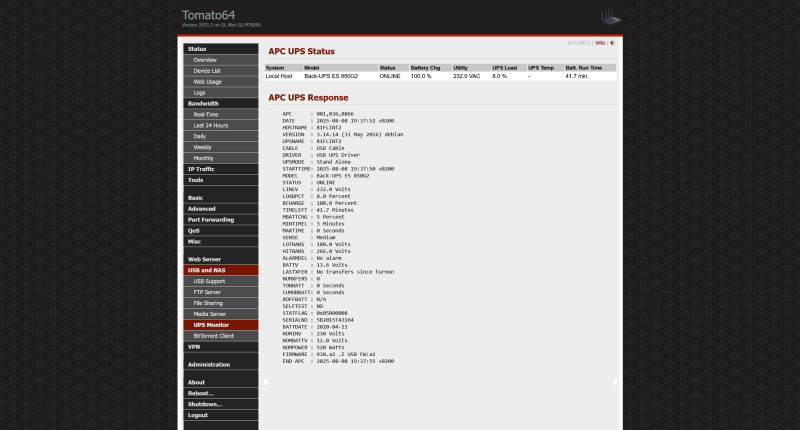Image resolution: width=800 pixels, height=430 pixels.
Task: Click Shutdown... in the sidebar
Action: coord(220,404)
